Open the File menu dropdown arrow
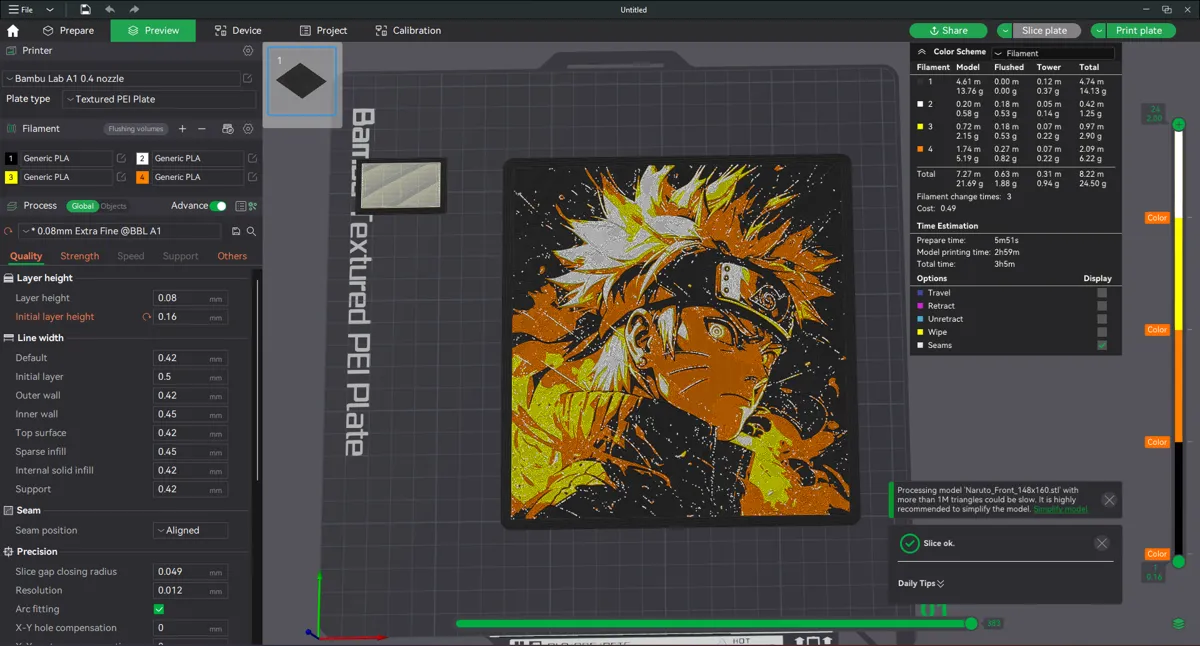The width and height of the screenshot is (1200, 646). [50, 9]
